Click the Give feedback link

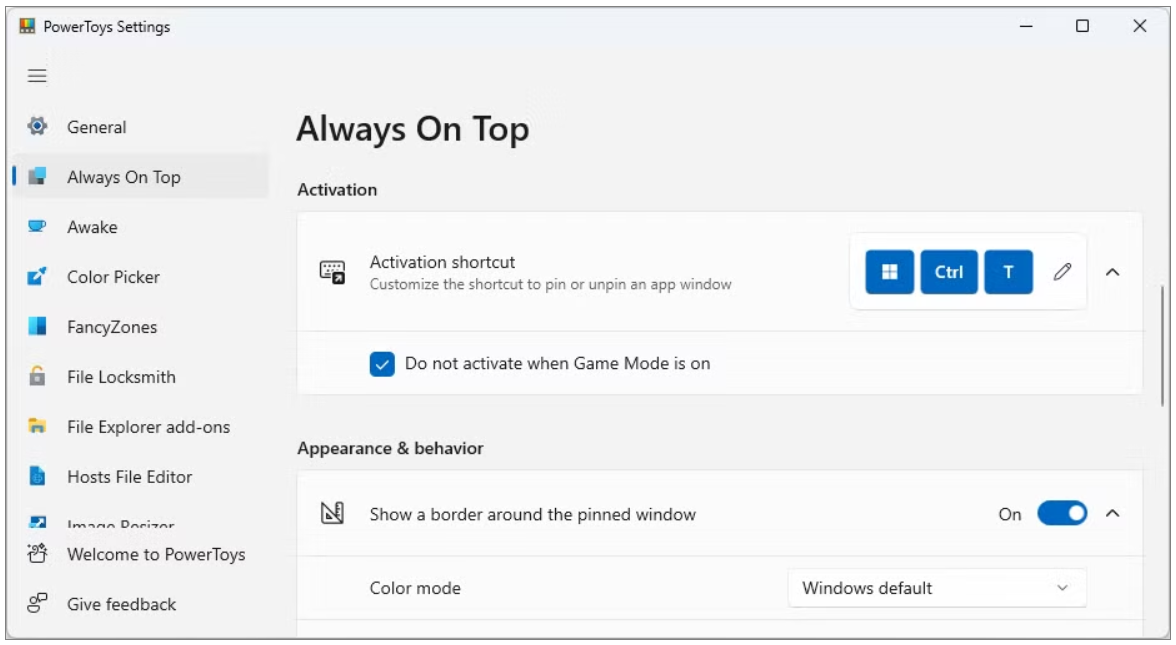[121, 604]
